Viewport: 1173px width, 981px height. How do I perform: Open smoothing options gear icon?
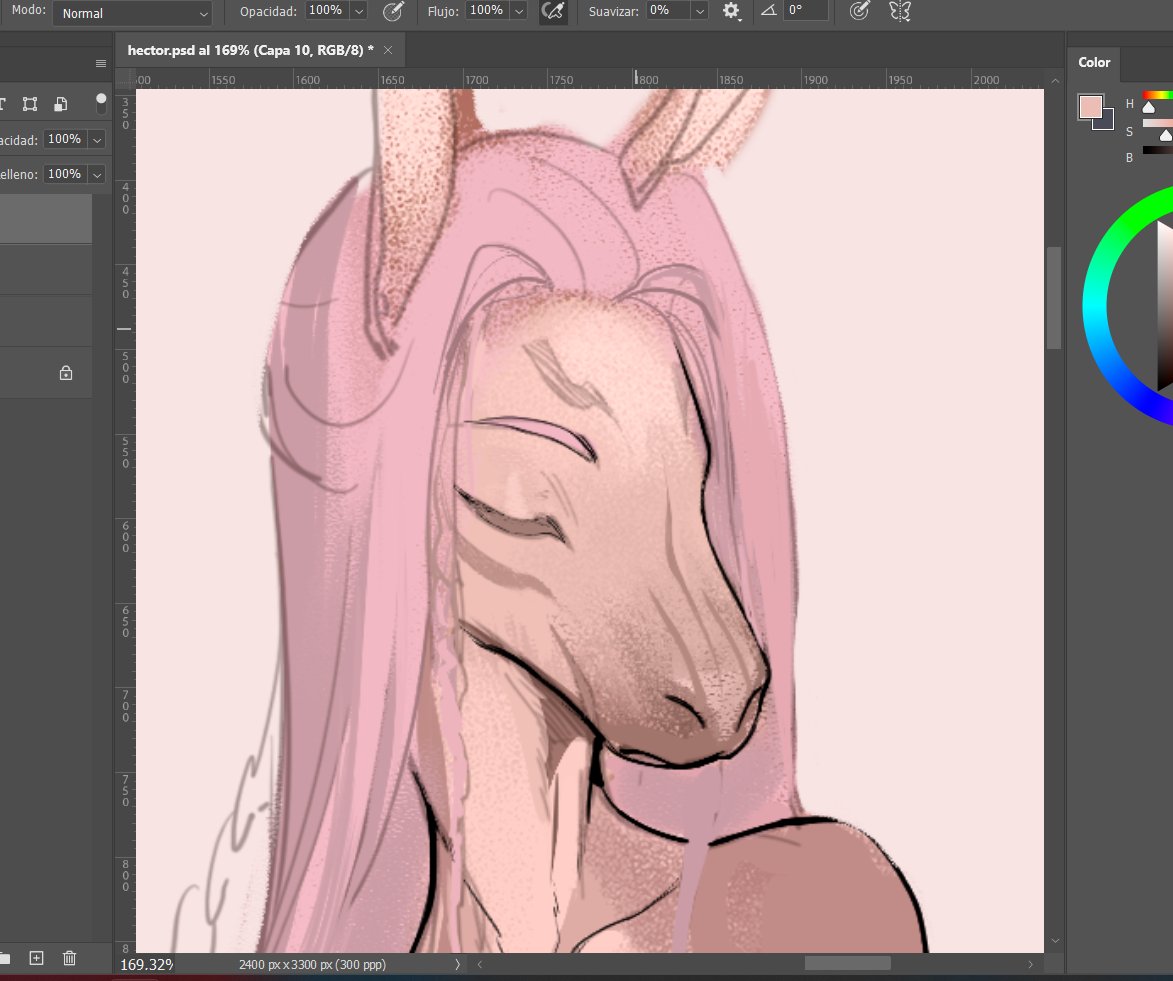(731, 11)
